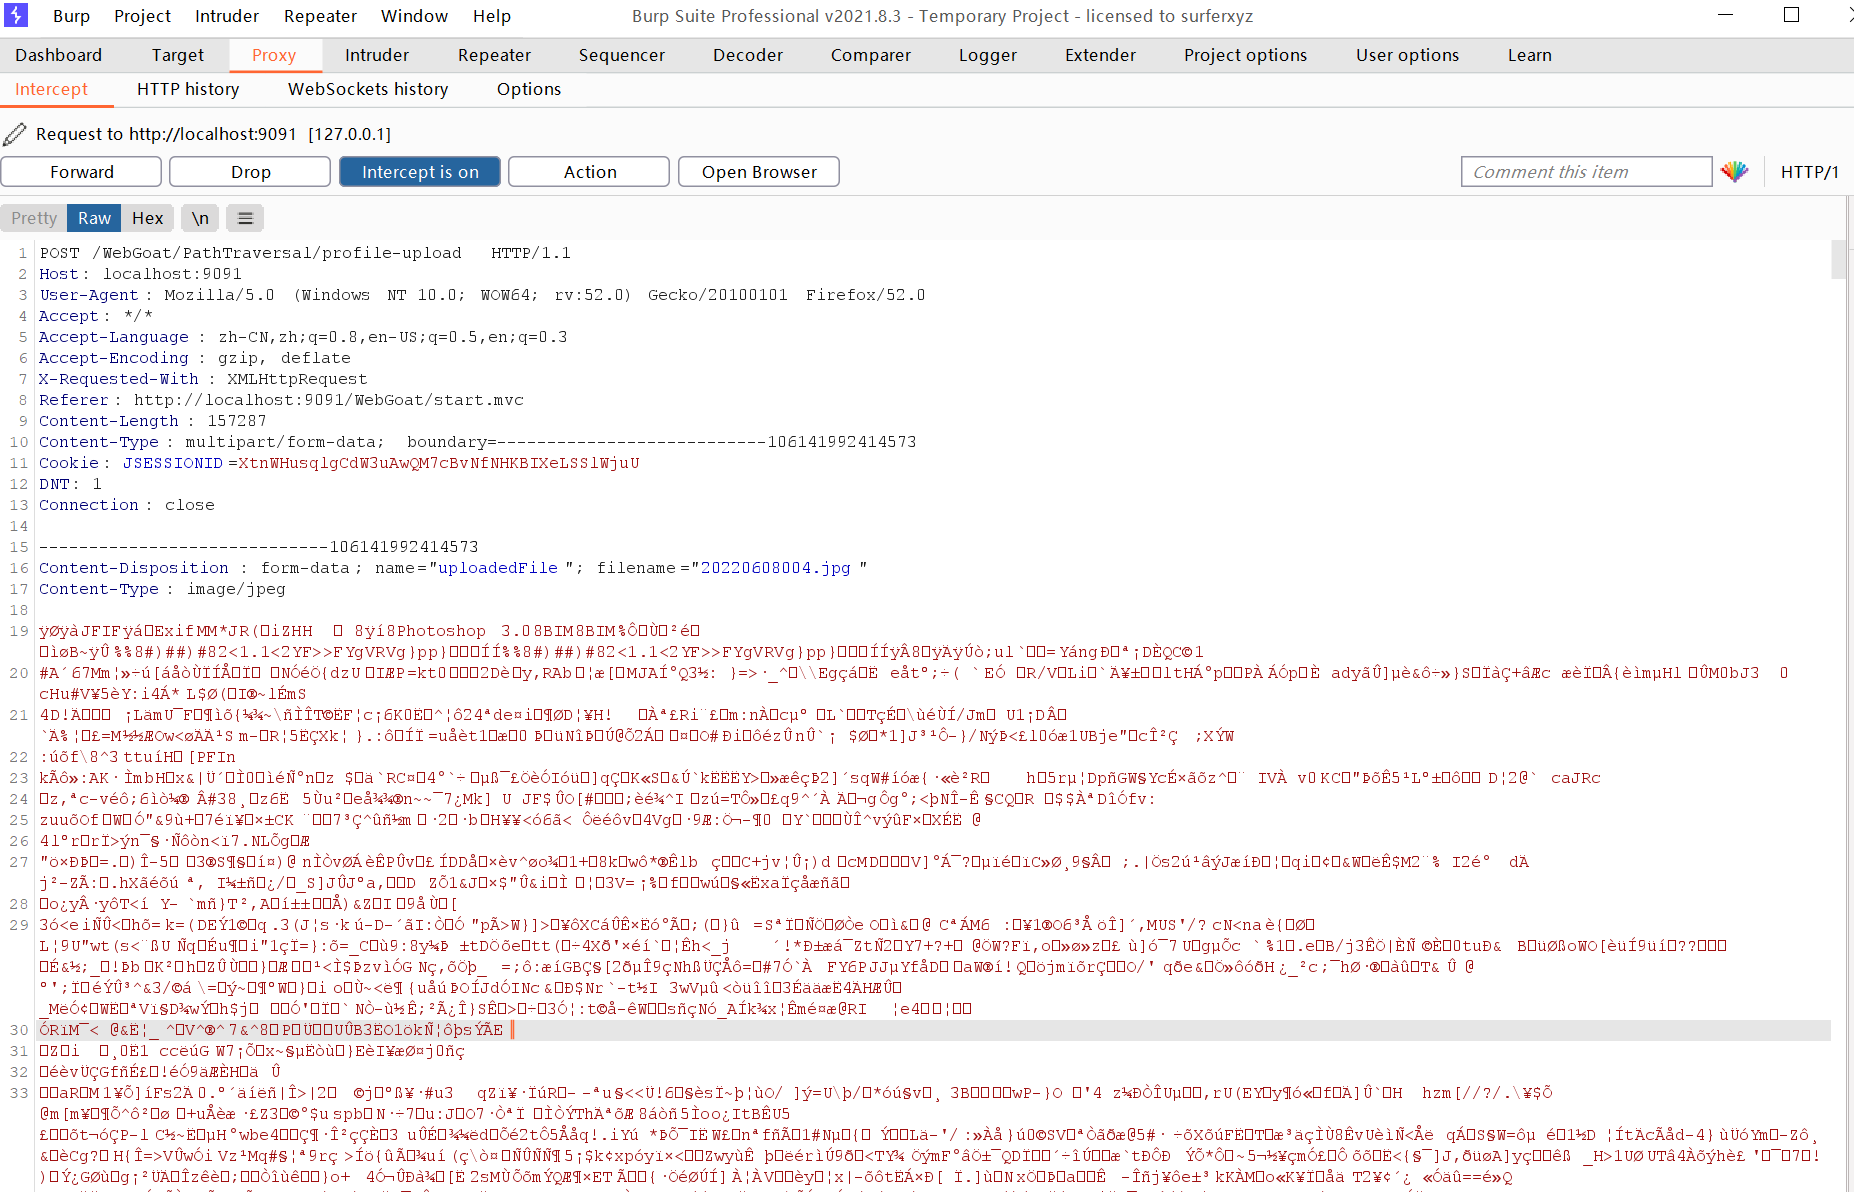Open the Comparer tab
Screen dimensions: 1854x1192
coord(870,55)
